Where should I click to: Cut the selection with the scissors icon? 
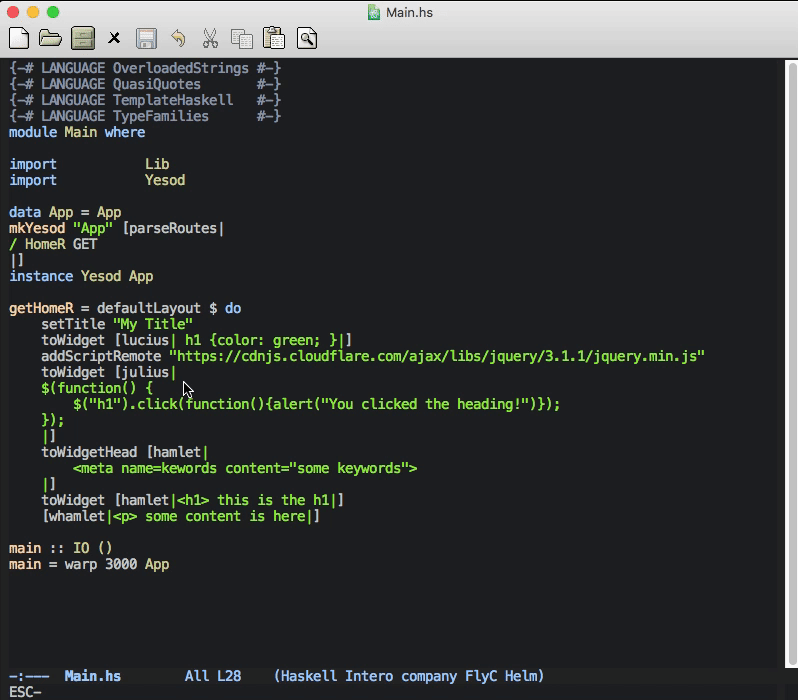210,39
